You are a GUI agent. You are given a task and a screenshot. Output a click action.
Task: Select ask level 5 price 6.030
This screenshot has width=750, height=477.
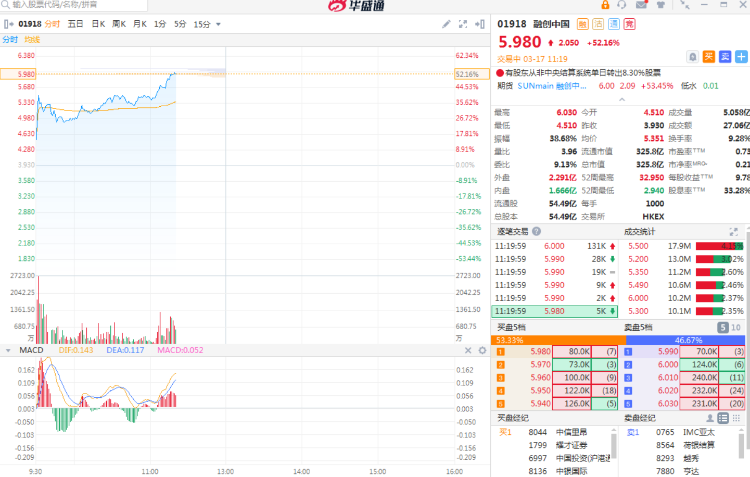click(668, 404)
